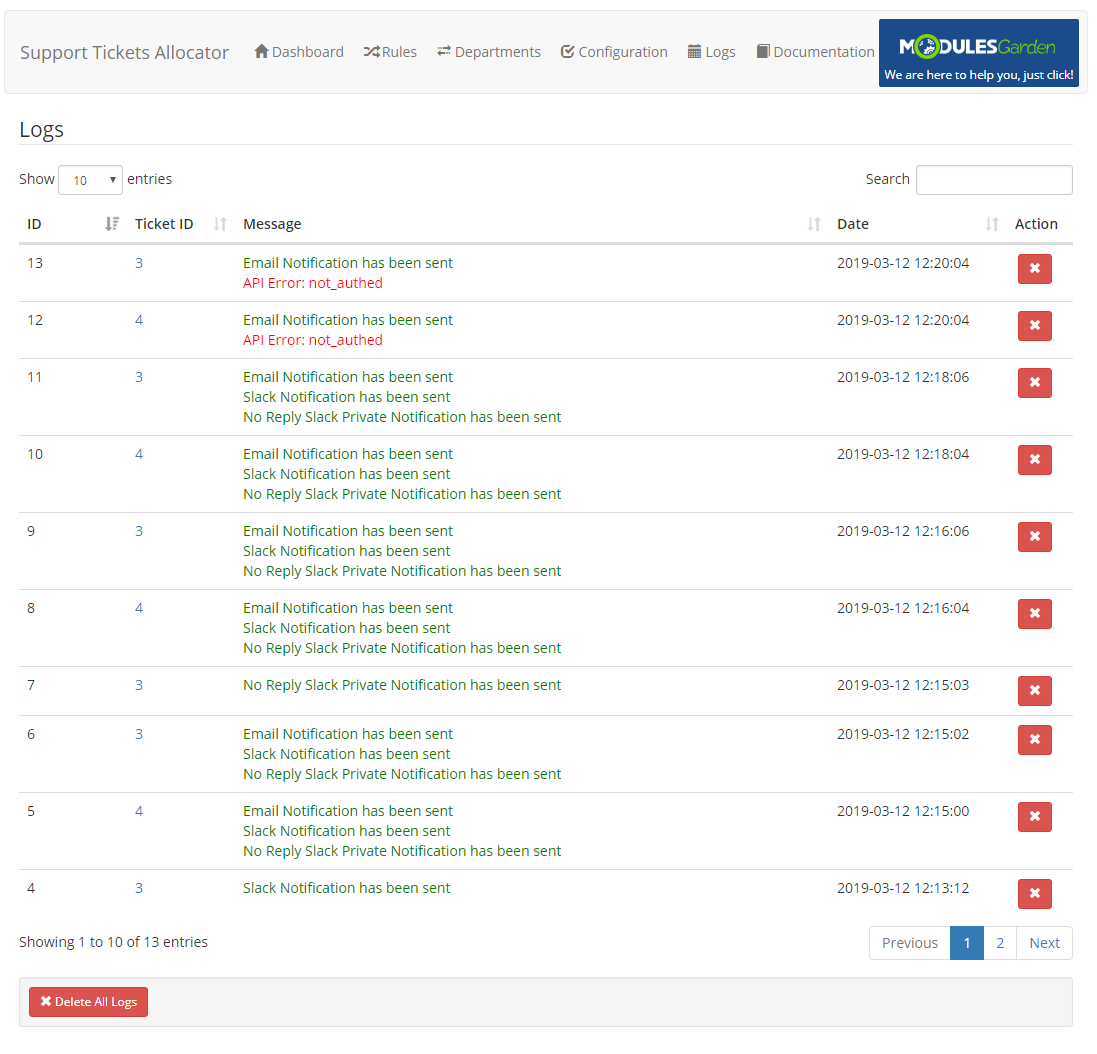This screenshot has height=1054, width=1097.
Task: Click date 2019-03-12 12:18:06
Action: [903, 377]
